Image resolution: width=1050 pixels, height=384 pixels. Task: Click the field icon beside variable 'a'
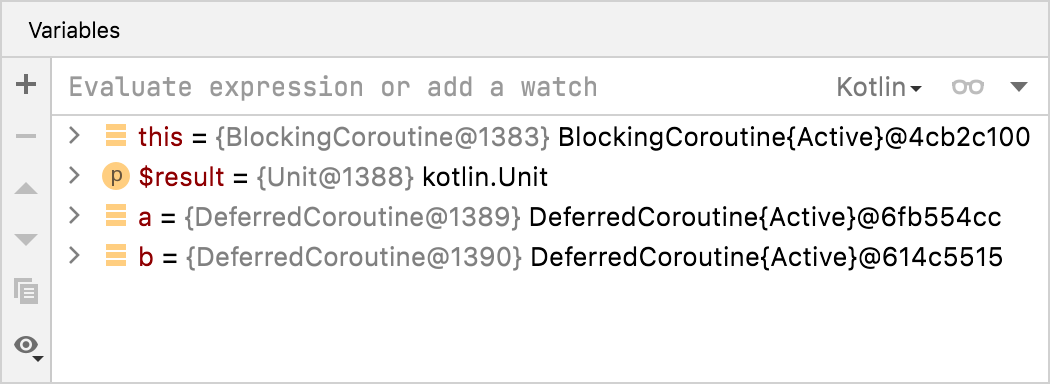[x=116, y=216]
